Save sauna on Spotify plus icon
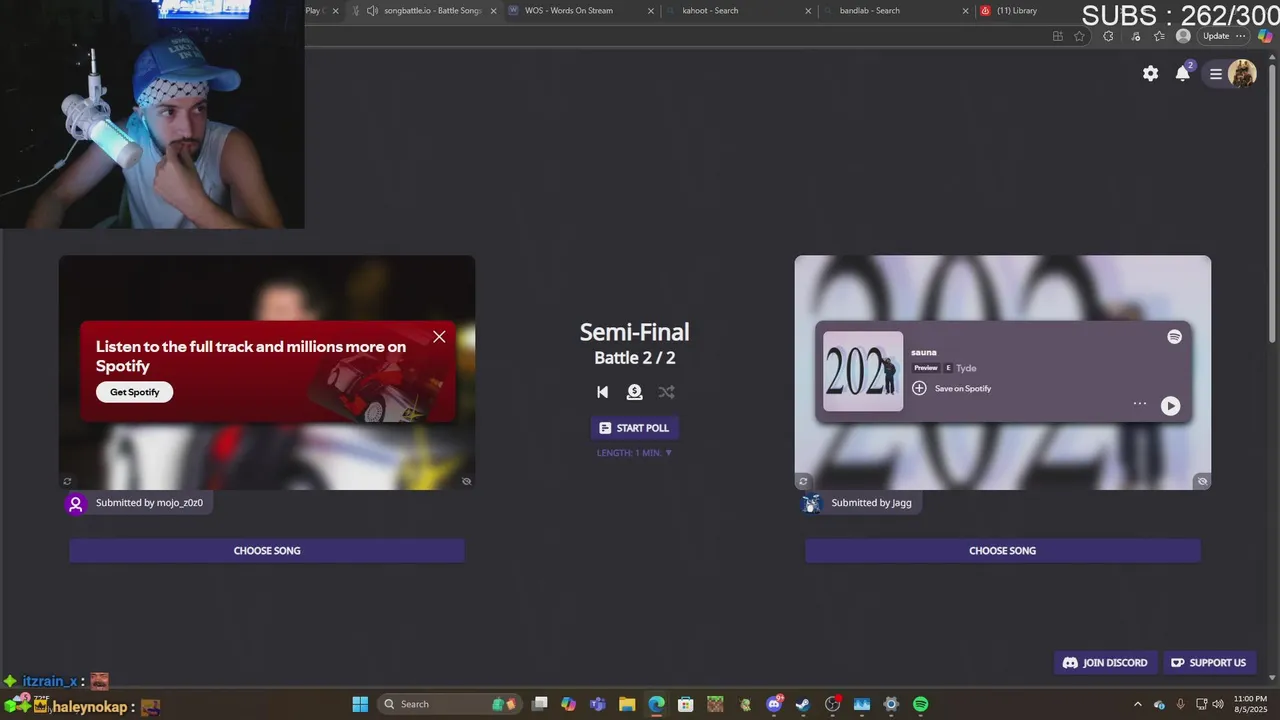The width and height of the screenshot is (1280, 720). click(x=919, y=388)
